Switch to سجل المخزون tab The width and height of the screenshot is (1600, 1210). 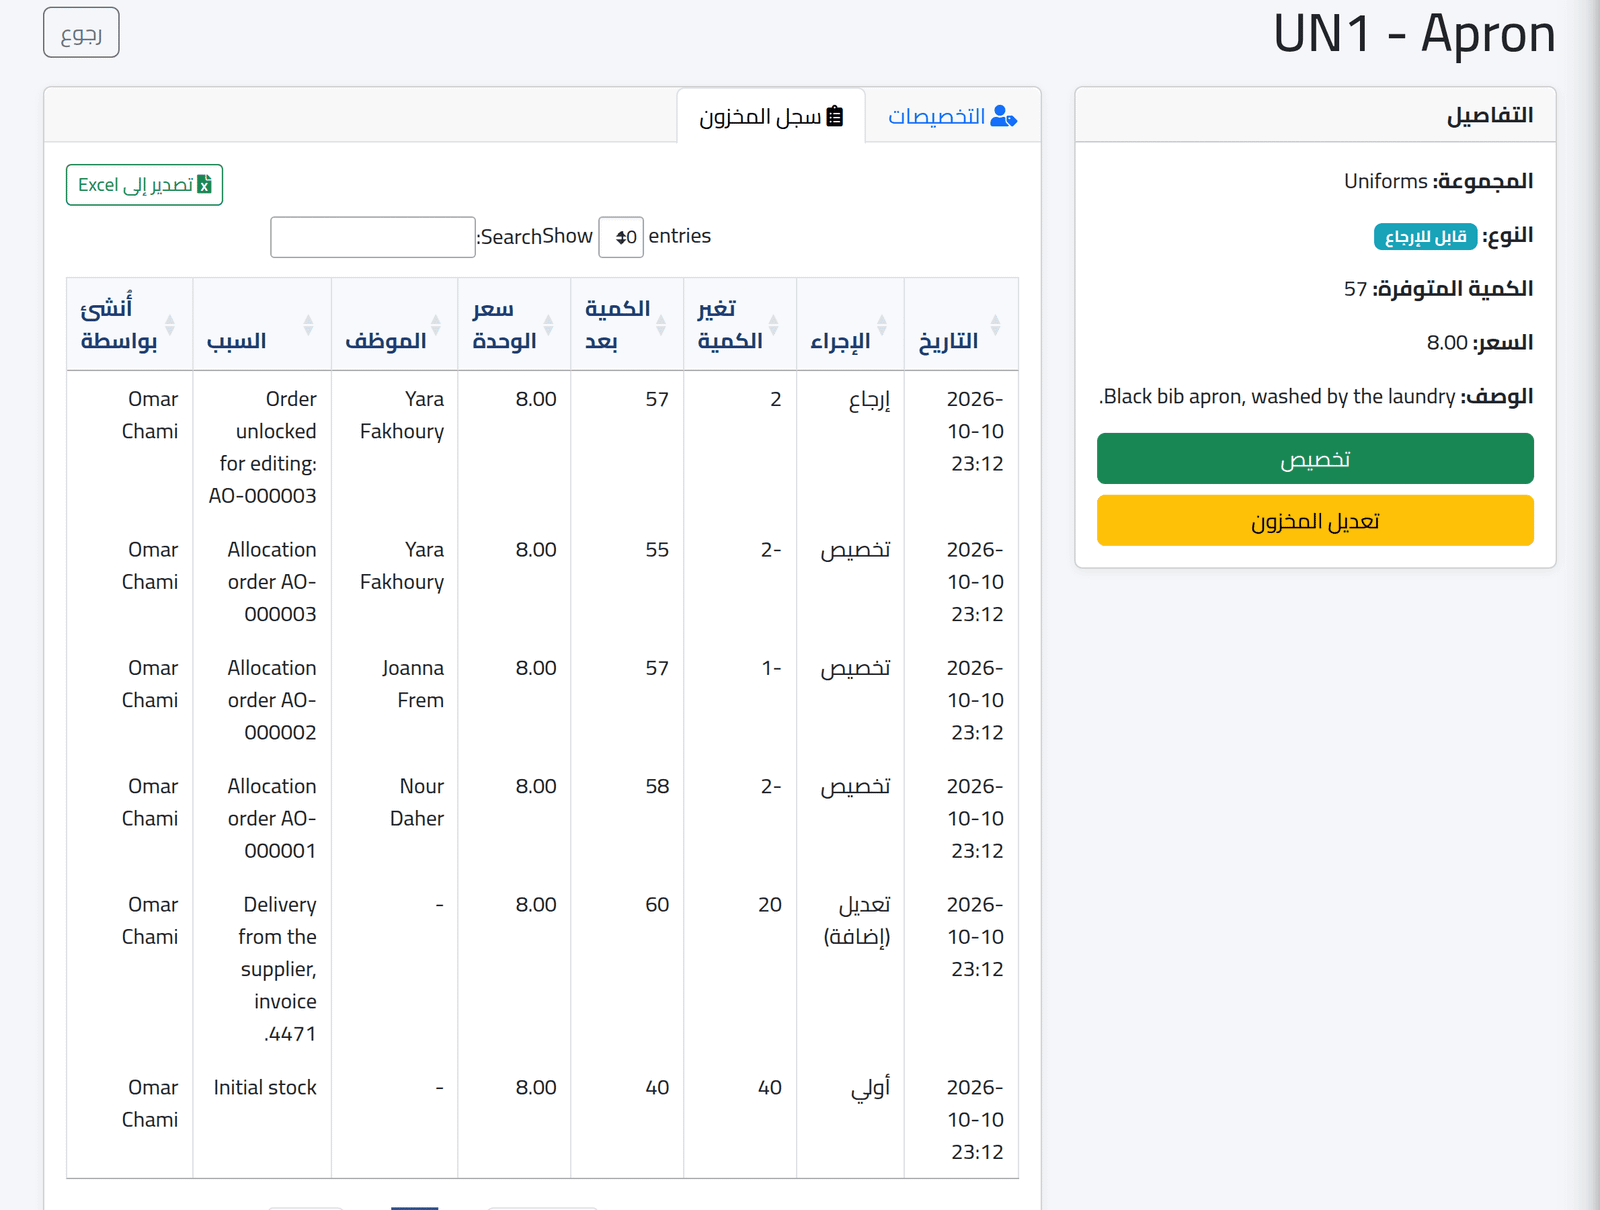point(771,116)
